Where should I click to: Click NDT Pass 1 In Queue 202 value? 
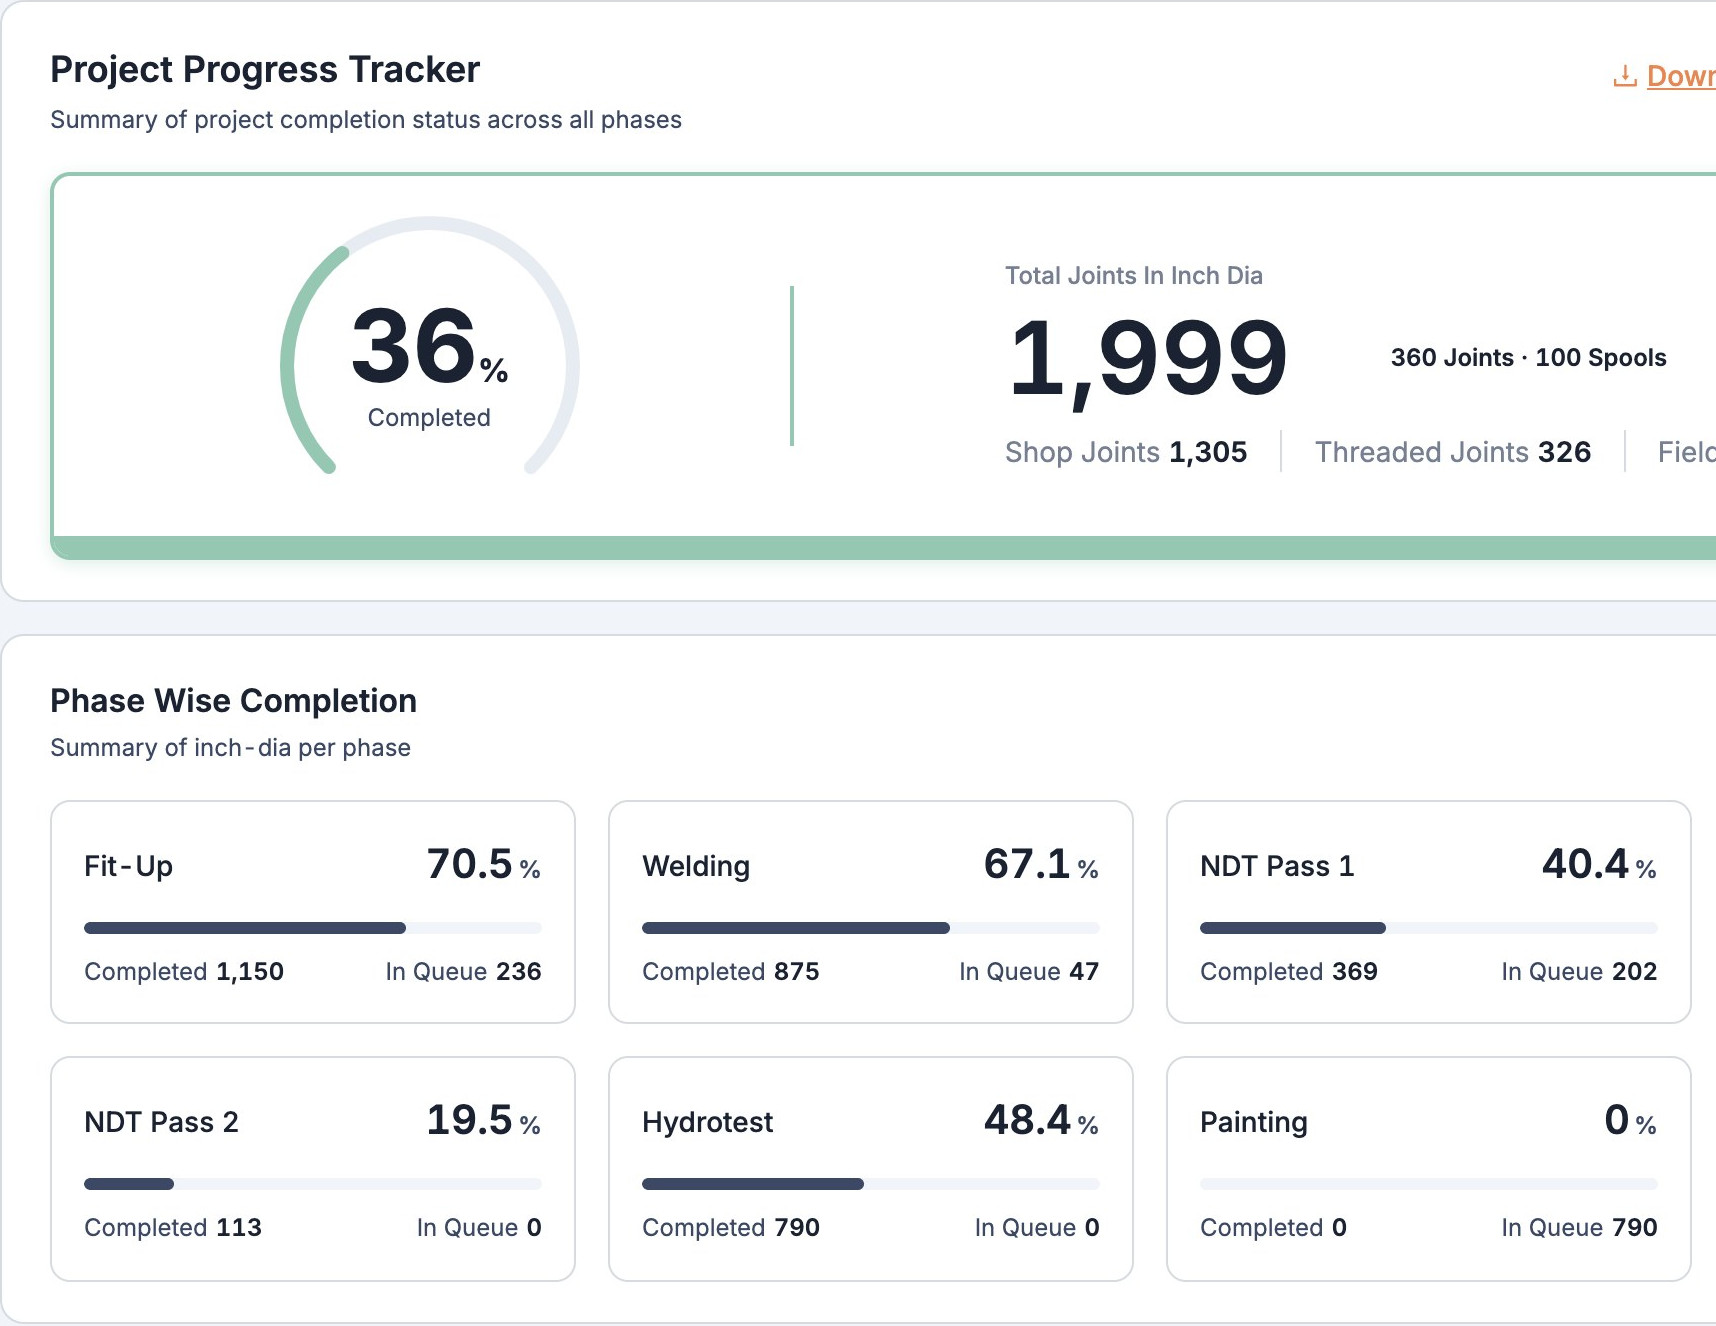(x=1579, y=971)
